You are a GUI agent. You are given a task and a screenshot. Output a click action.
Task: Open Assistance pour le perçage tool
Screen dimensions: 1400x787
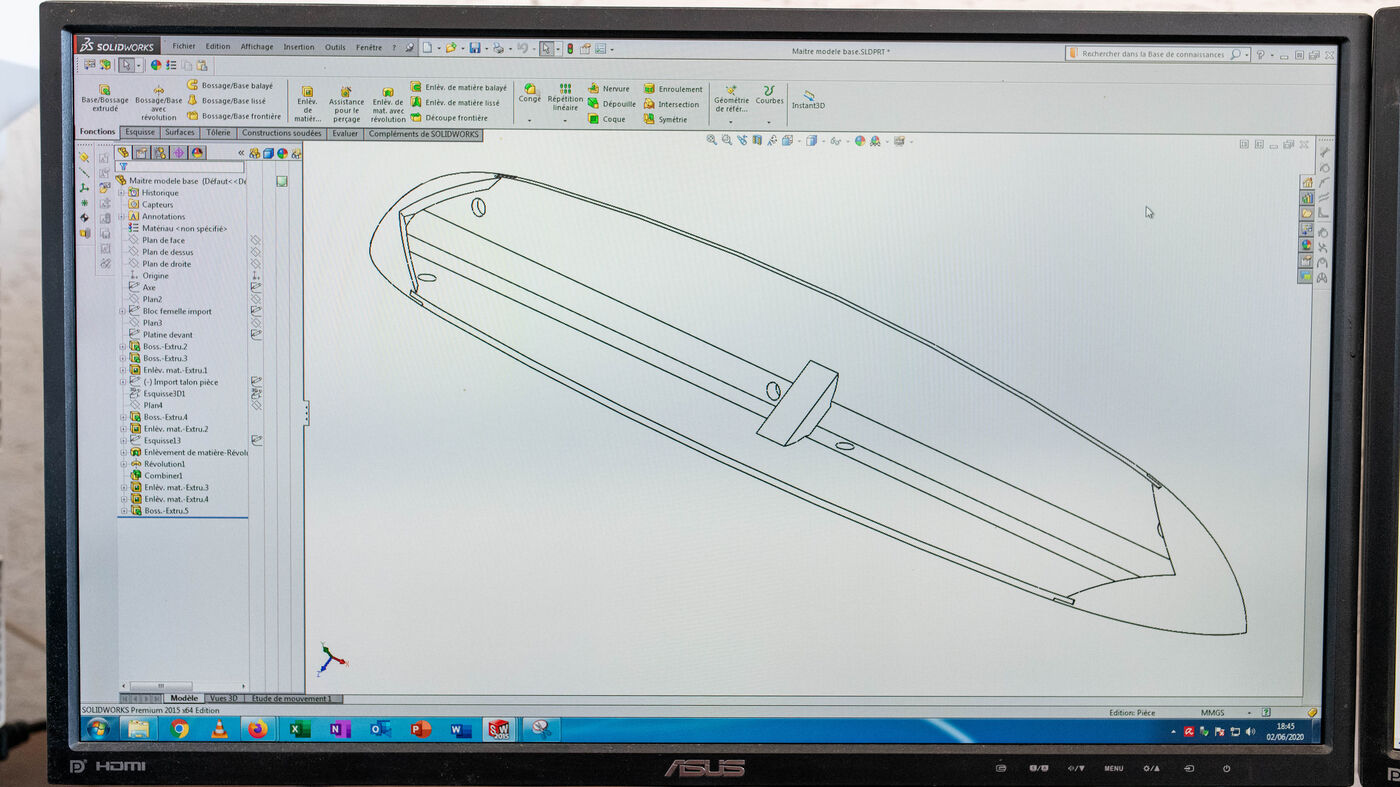[x=346, y=102]
